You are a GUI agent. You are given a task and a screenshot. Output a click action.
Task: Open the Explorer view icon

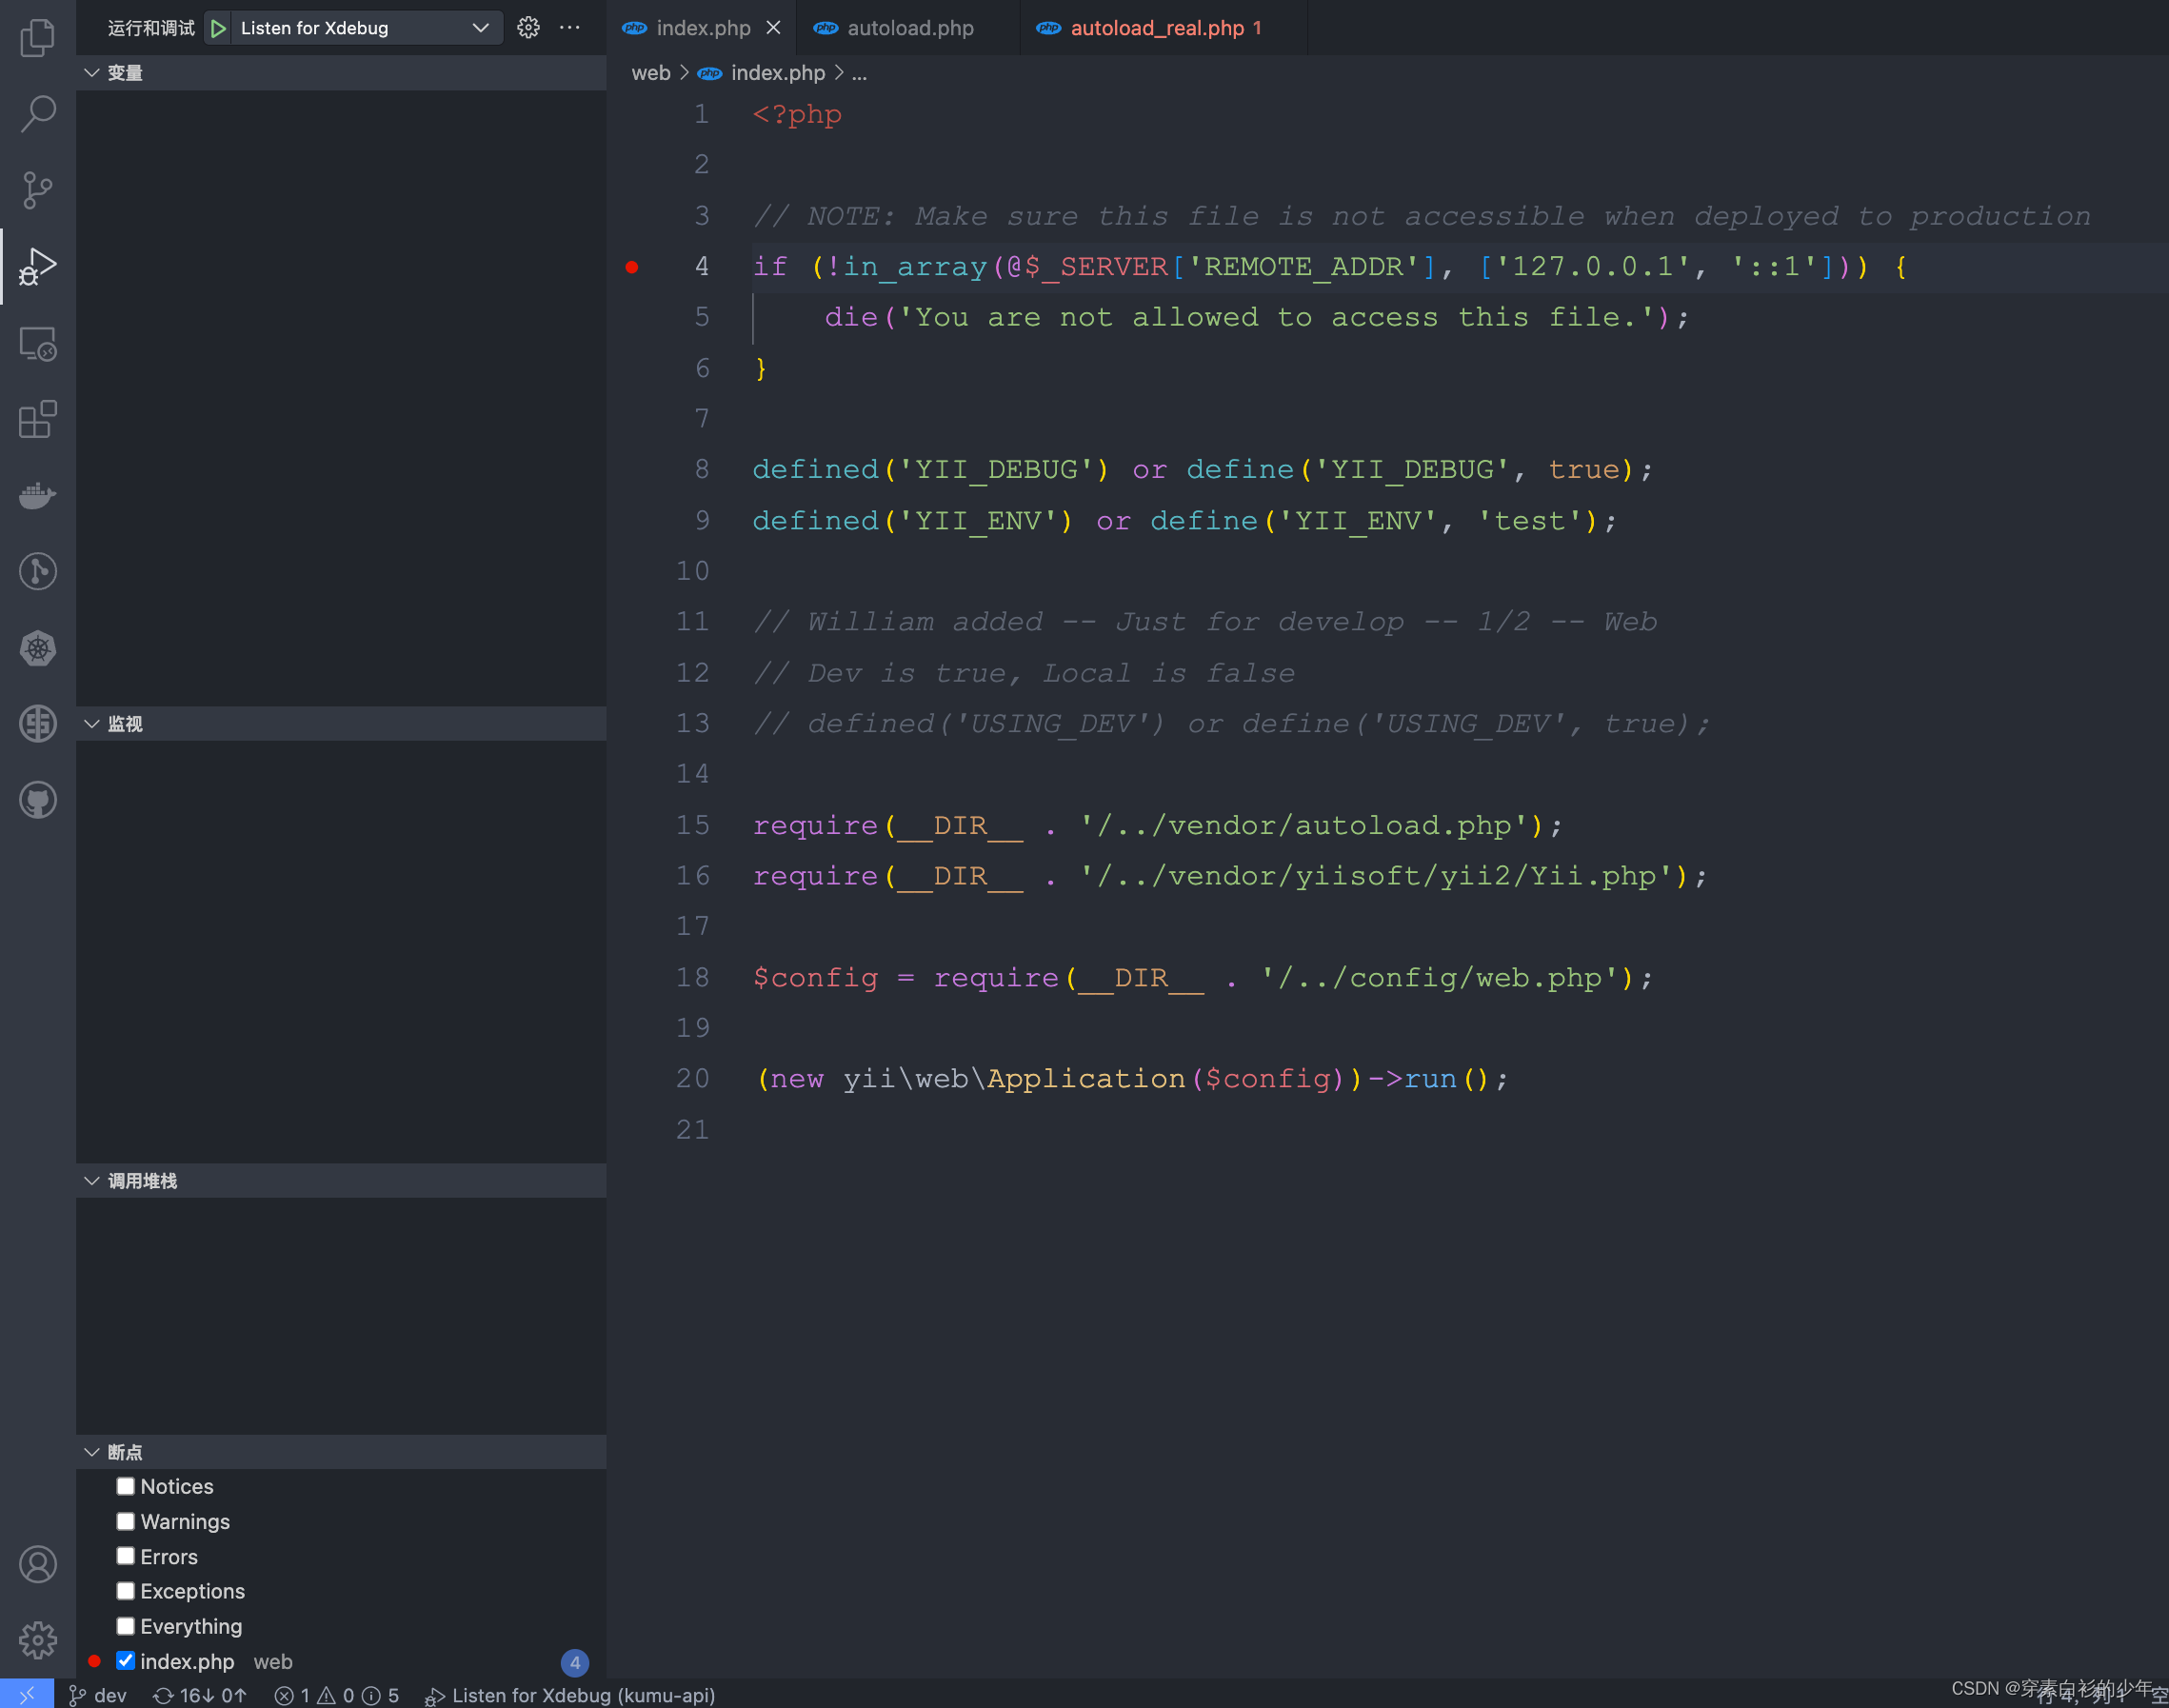(x=37, y=38)
